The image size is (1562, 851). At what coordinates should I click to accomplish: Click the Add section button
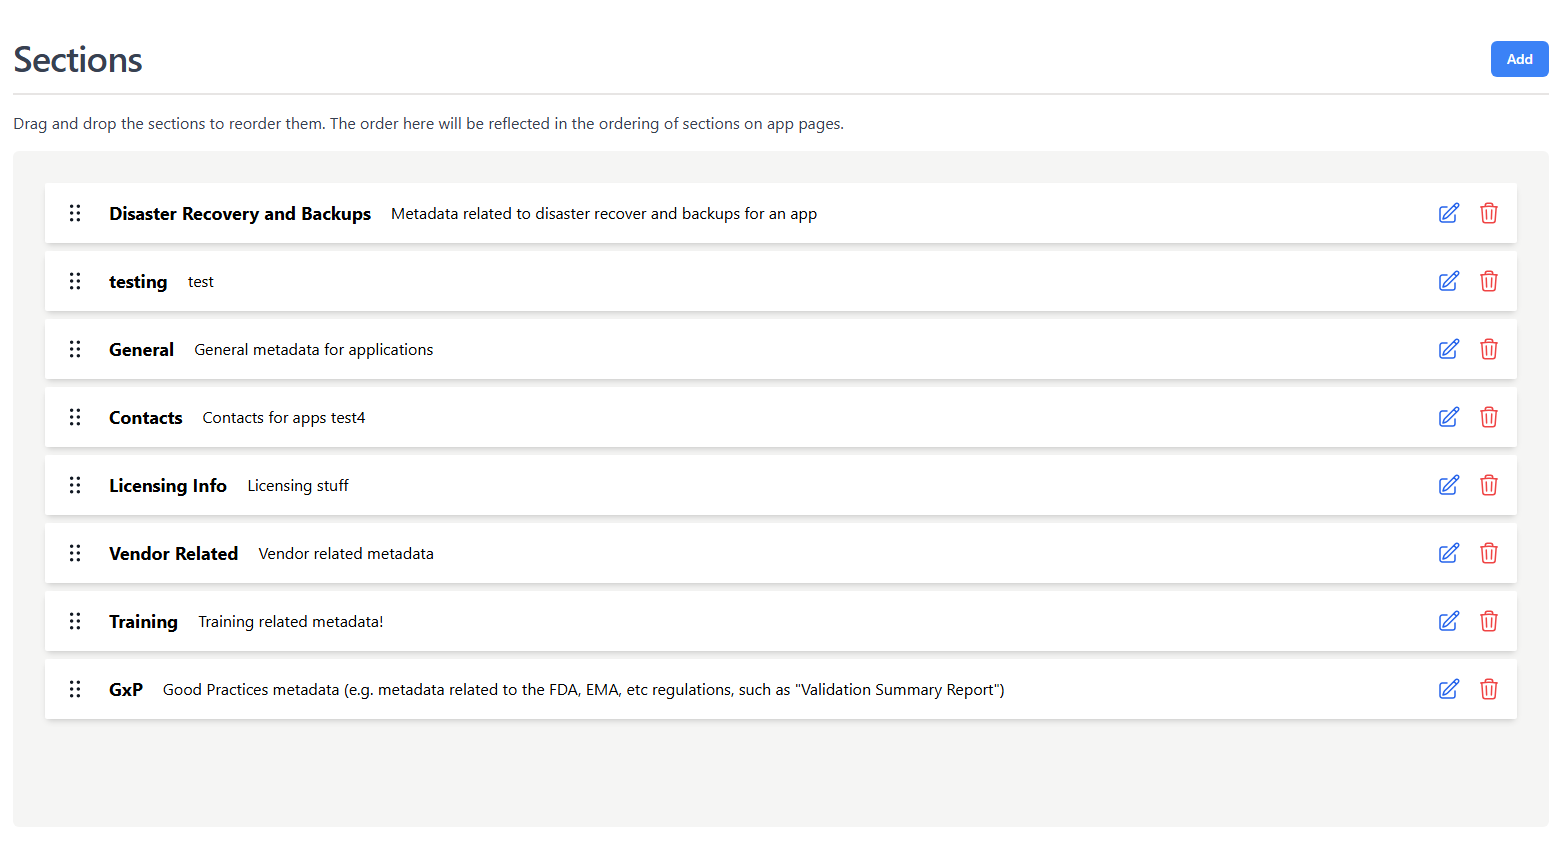click(1519, 59)
